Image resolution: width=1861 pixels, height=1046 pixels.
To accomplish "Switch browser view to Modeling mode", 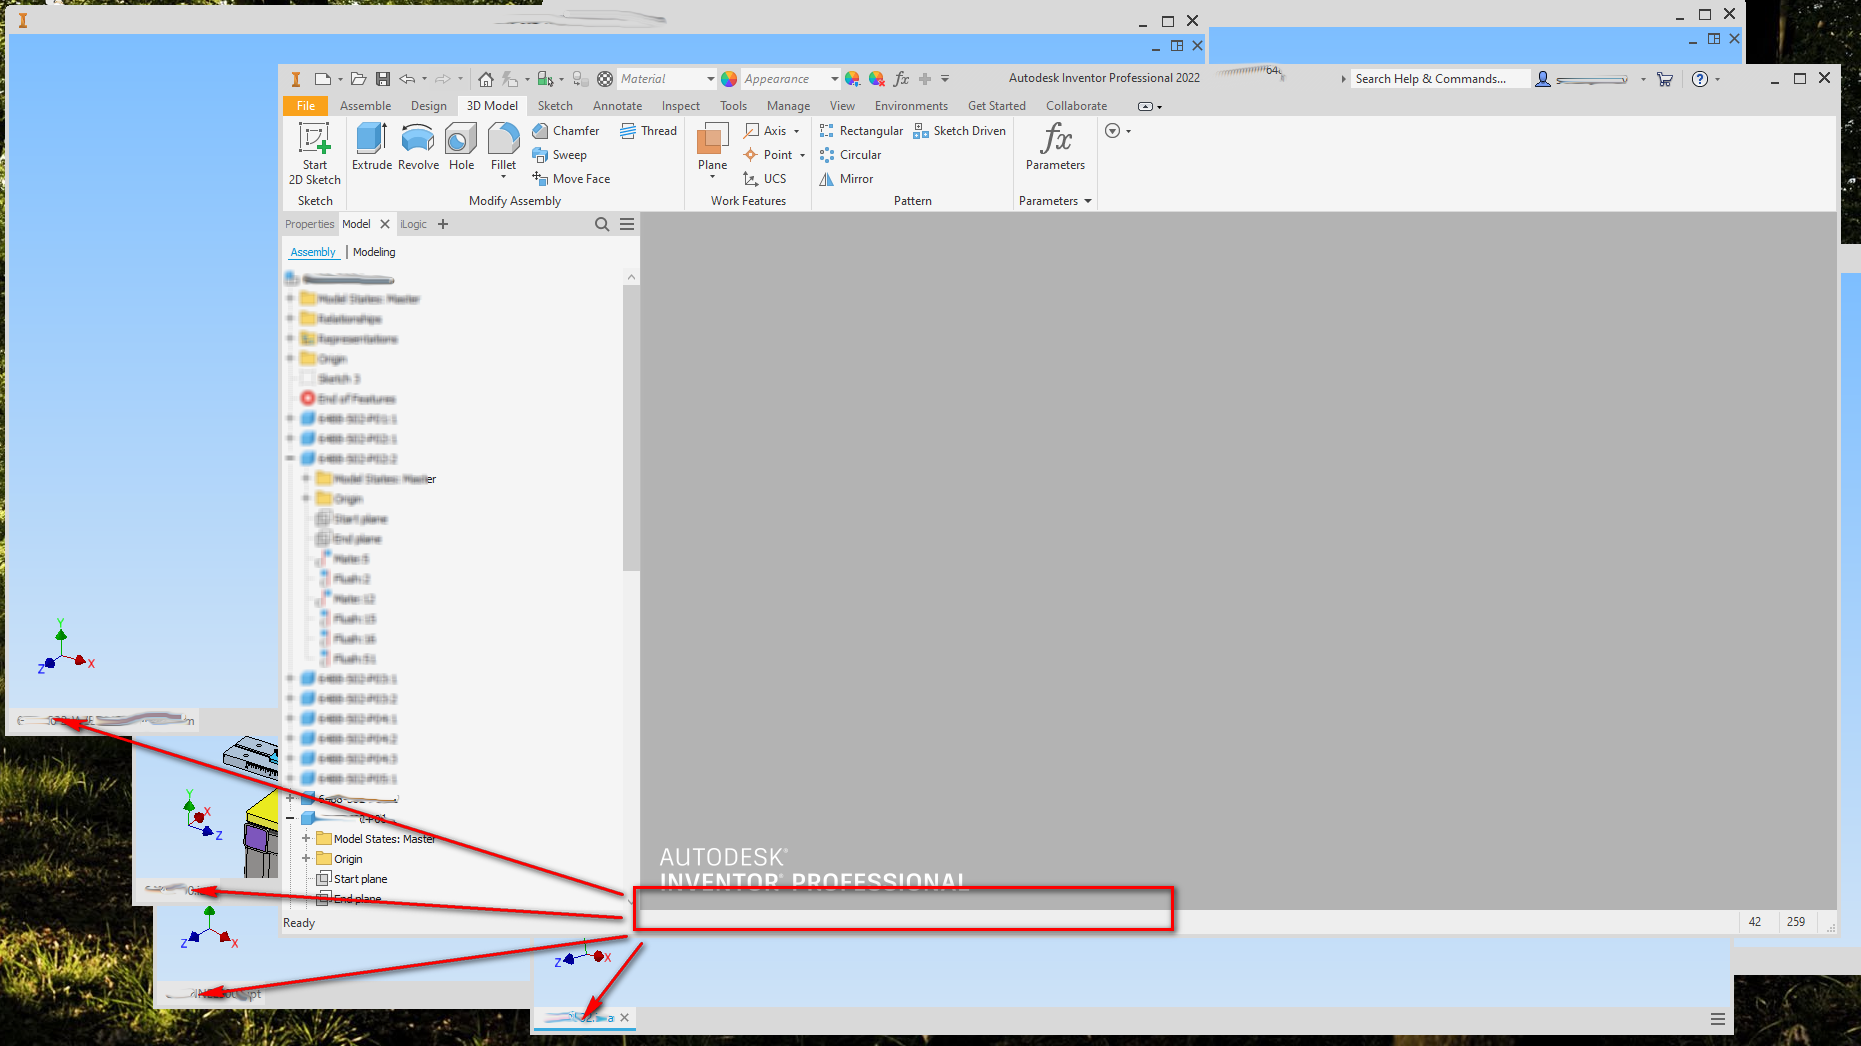I will click(373, 251).
